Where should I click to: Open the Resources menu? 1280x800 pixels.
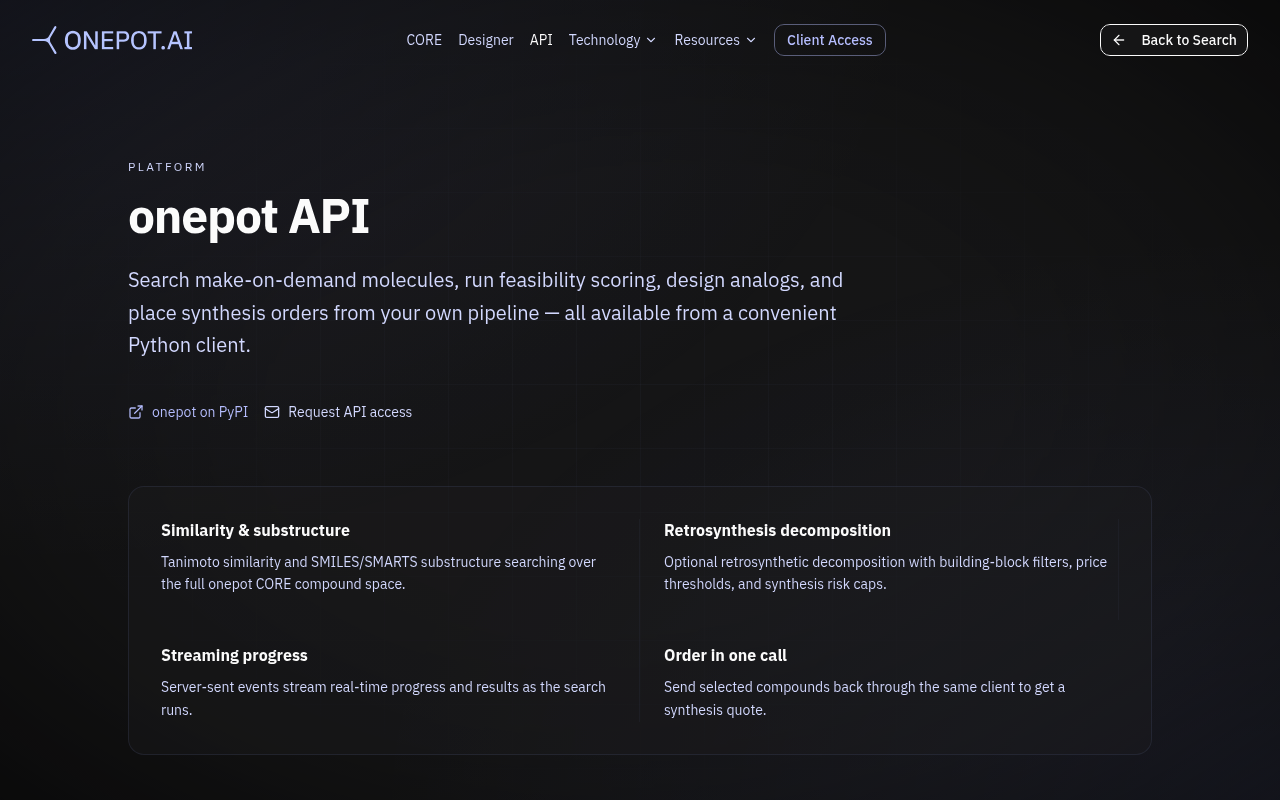[x=715, y=40]
